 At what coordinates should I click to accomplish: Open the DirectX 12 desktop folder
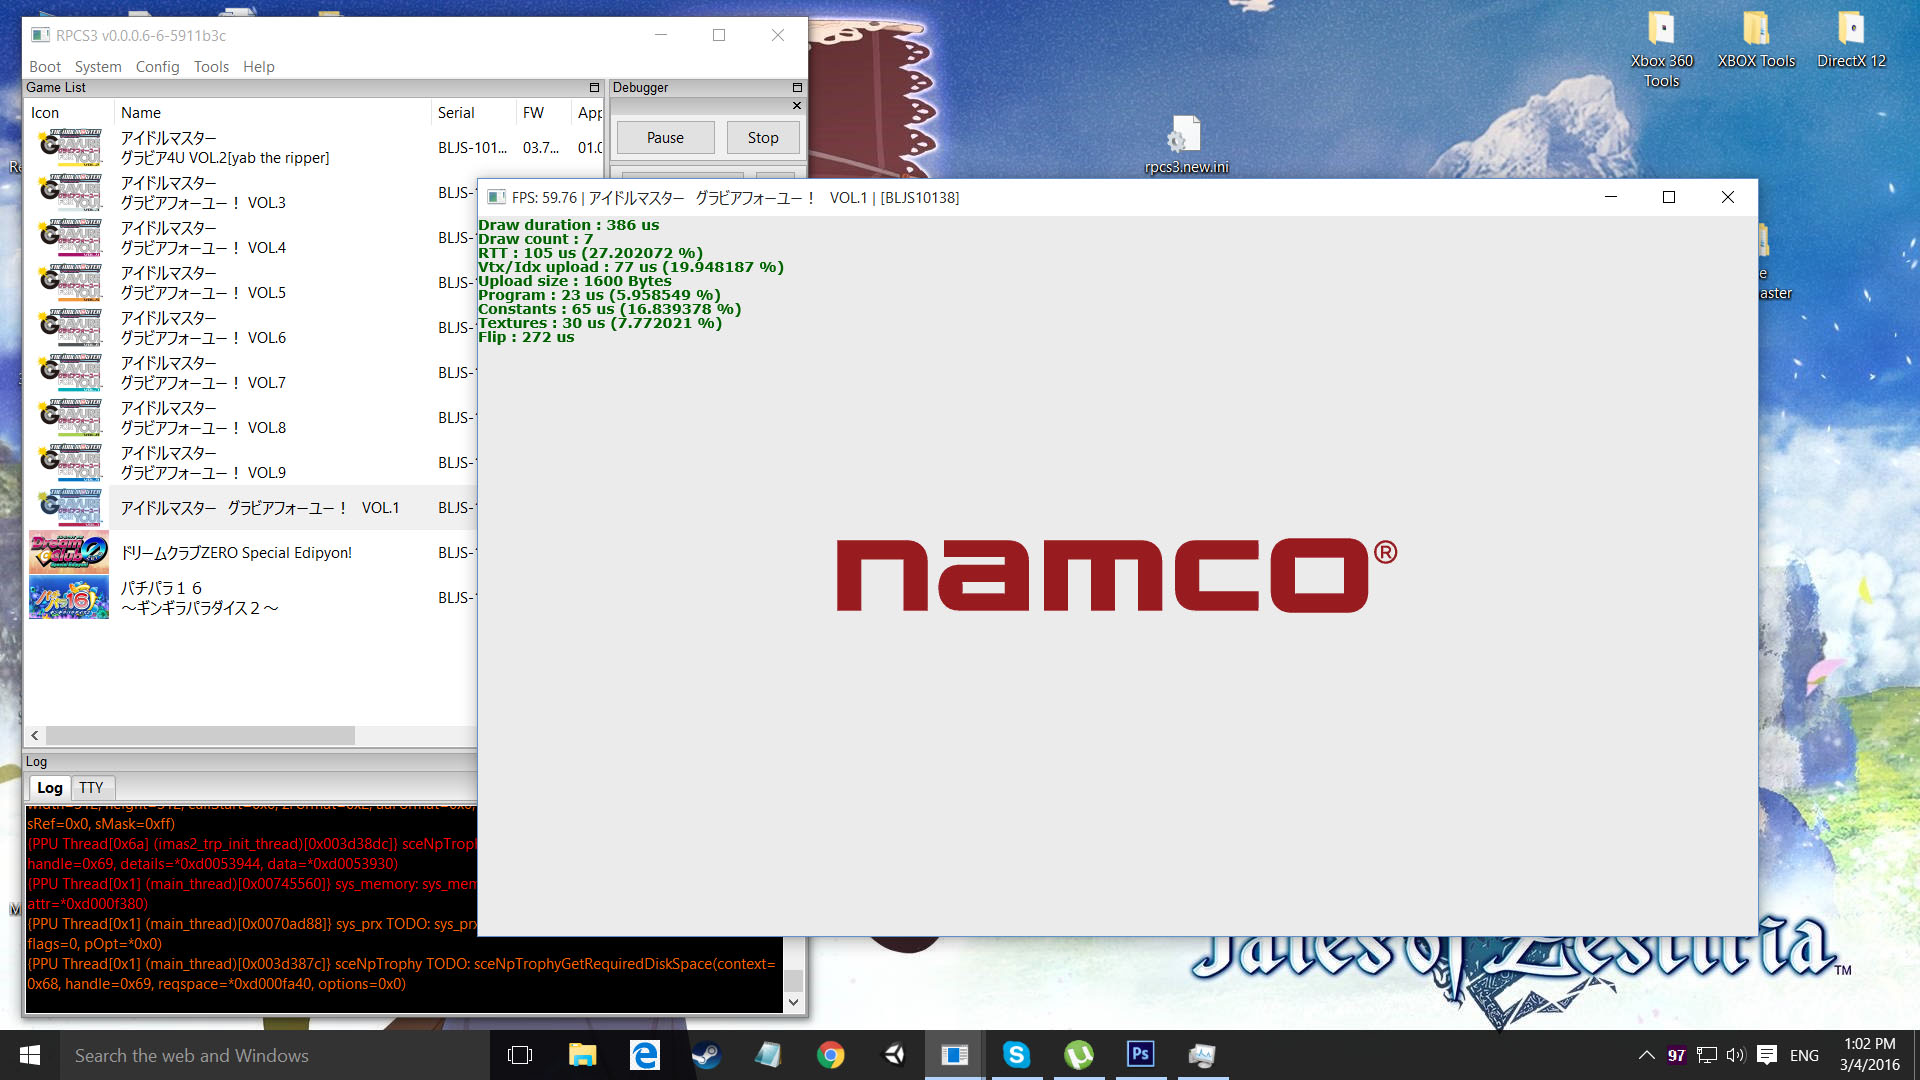[1851, 40]
